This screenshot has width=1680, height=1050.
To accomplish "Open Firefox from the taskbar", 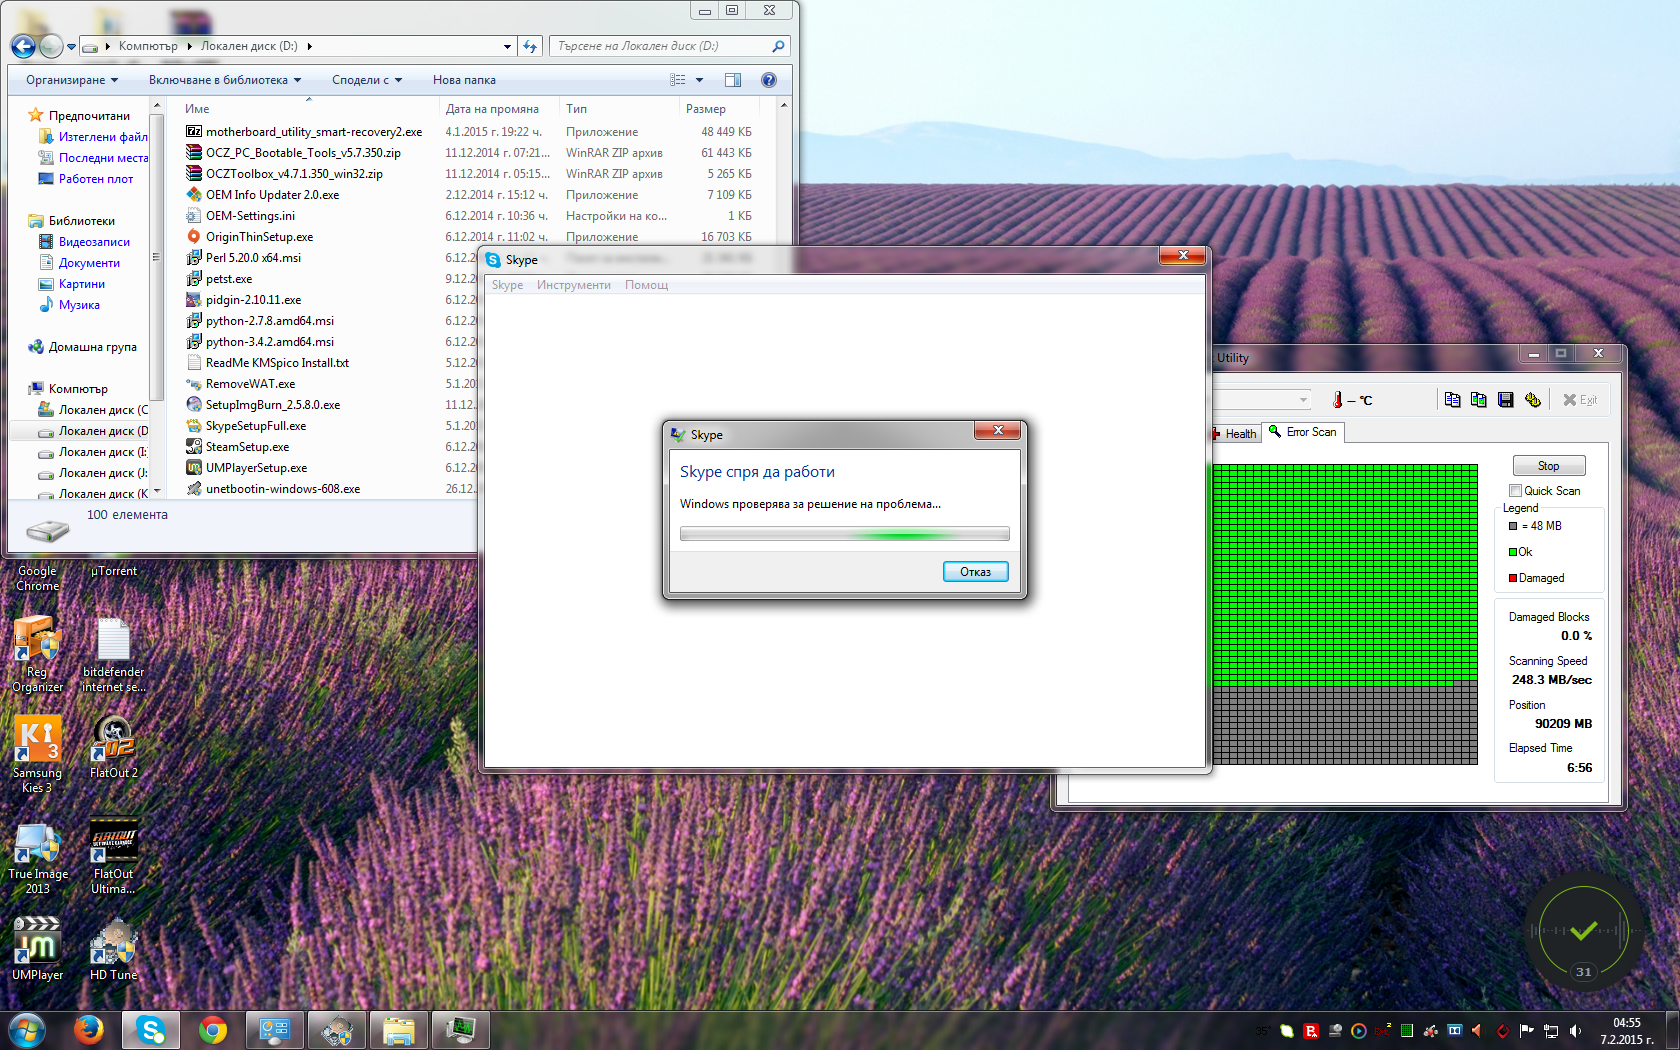I will [x=89, y=1029].
